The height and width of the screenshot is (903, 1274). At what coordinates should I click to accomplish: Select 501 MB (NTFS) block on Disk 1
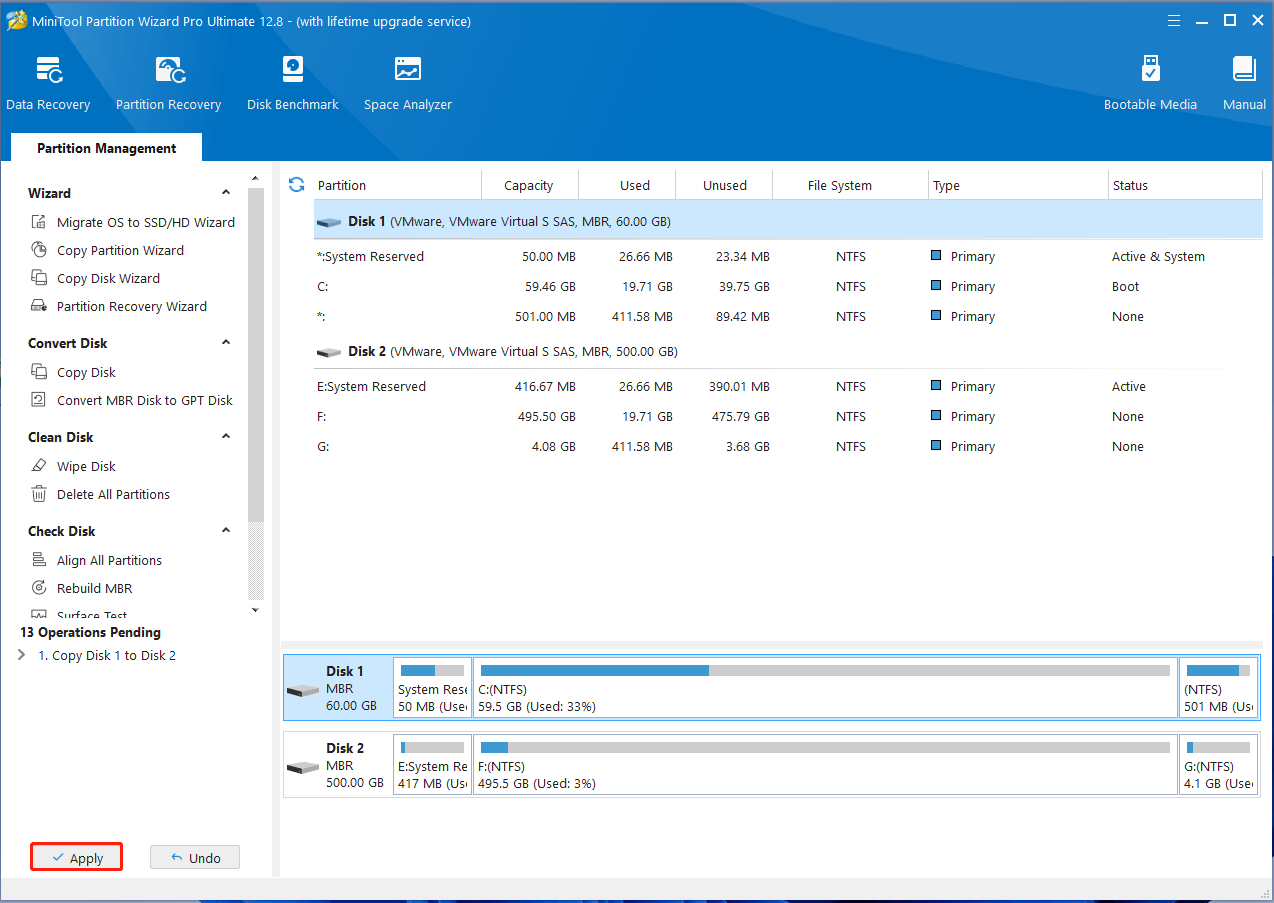(1219, 688)
